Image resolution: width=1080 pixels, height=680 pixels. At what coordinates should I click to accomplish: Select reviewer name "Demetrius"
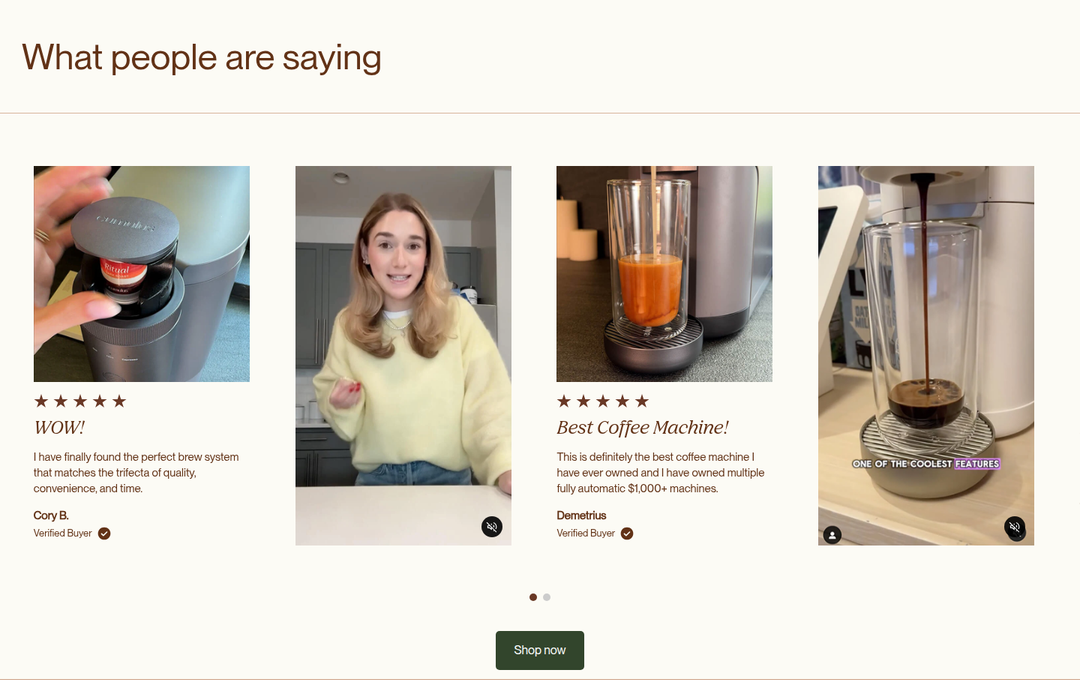pyautogui.click(x=581, y=515)
